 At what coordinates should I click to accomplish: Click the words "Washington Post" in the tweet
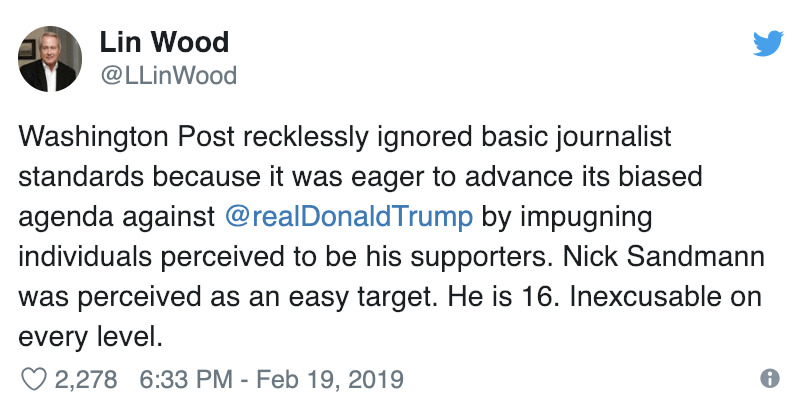pos(126,138)
